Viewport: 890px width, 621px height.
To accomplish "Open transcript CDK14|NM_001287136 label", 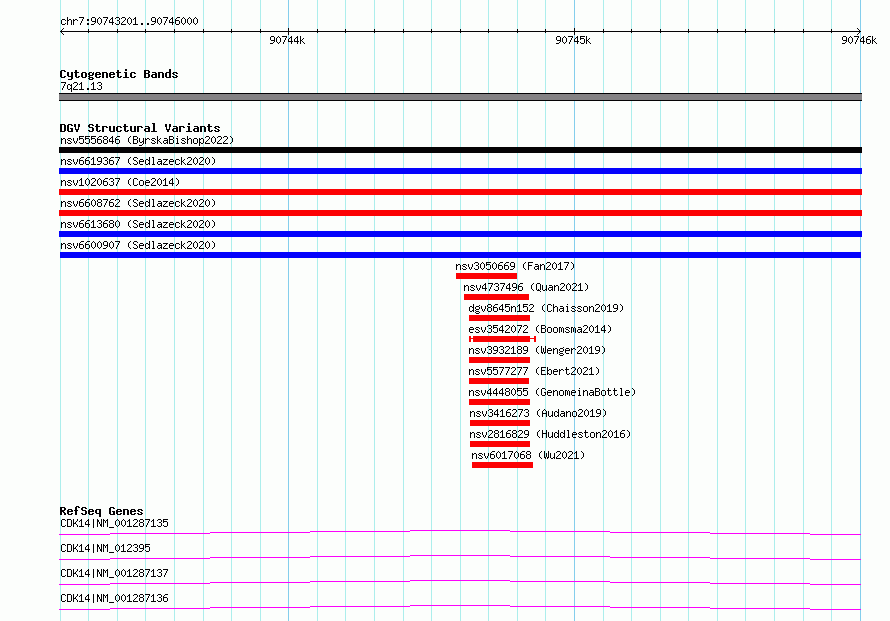I will coord(114,598).
